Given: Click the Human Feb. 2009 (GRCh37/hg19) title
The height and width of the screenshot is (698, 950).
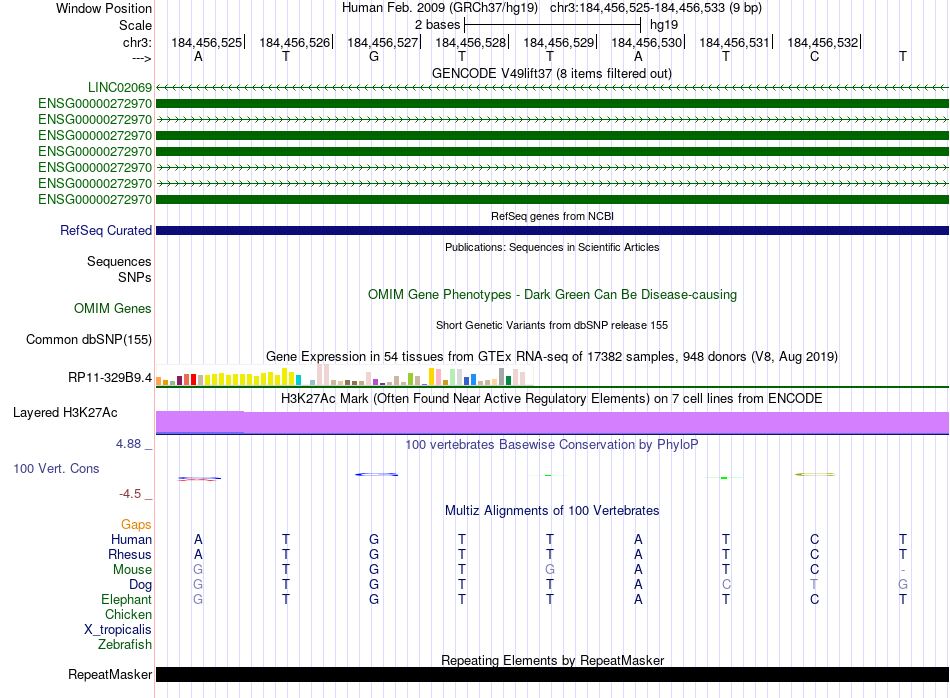Looking at the screenshot, I should (440, 8).
